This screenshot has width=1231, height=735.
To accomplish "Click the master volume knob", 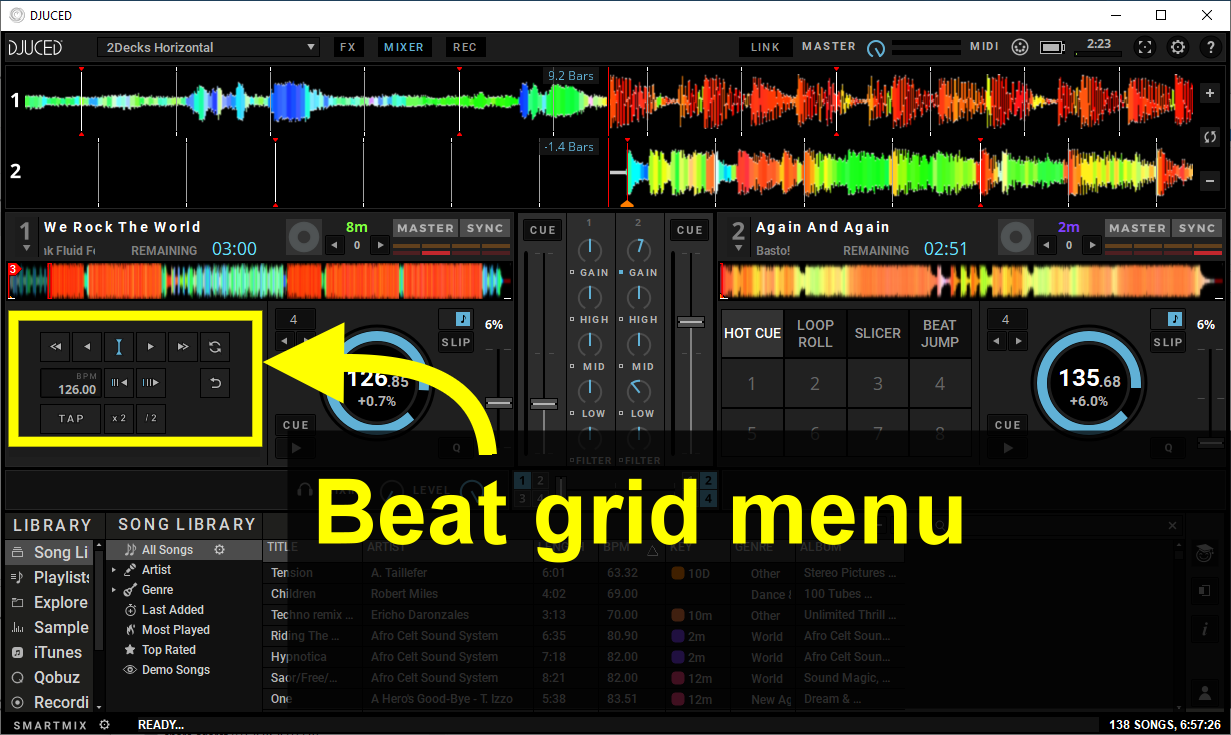I will coord(876,48).
